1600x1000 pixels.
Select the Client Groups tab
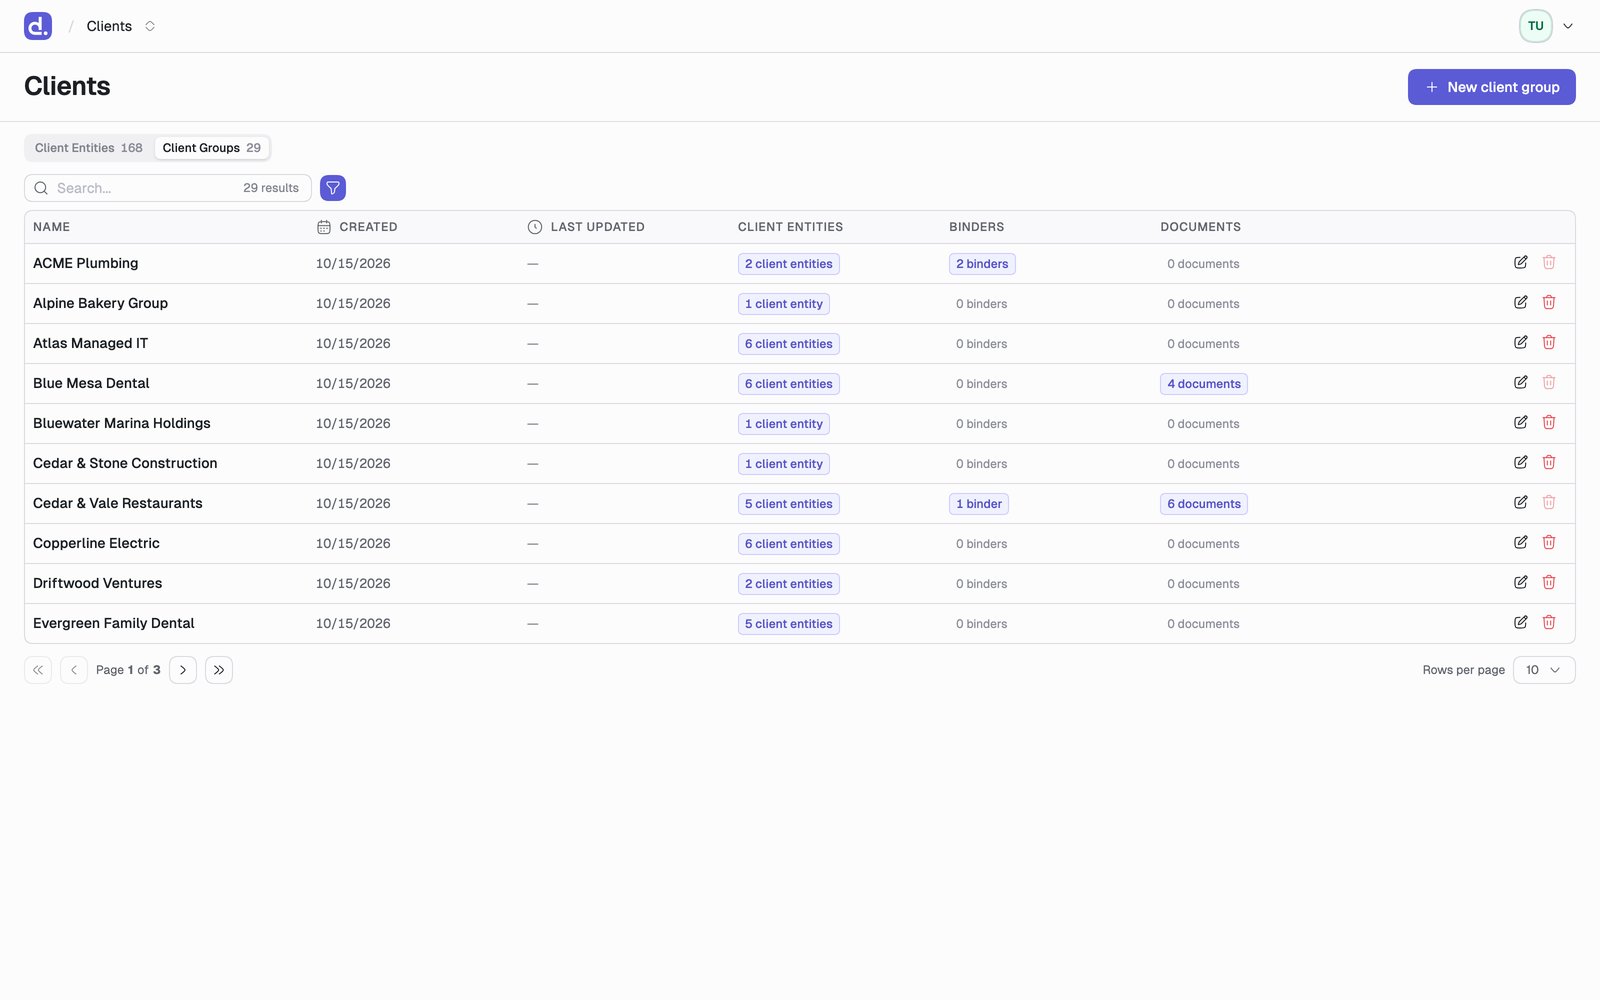pos(212,148)
